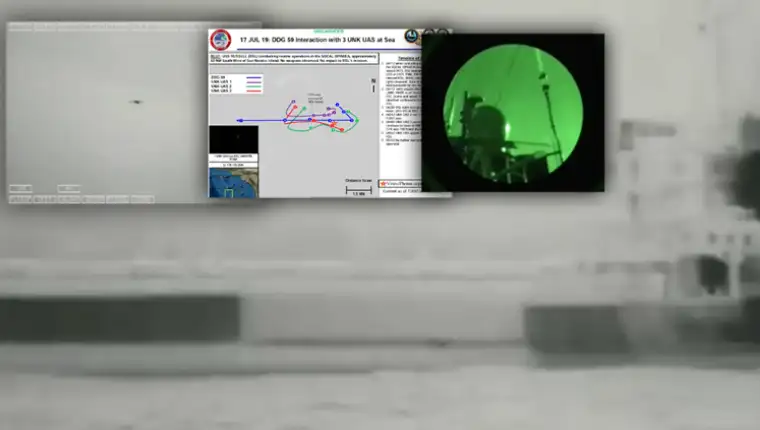Click the north arrow indicator on the slide
The image size is (760, 430).
(373, 85)
